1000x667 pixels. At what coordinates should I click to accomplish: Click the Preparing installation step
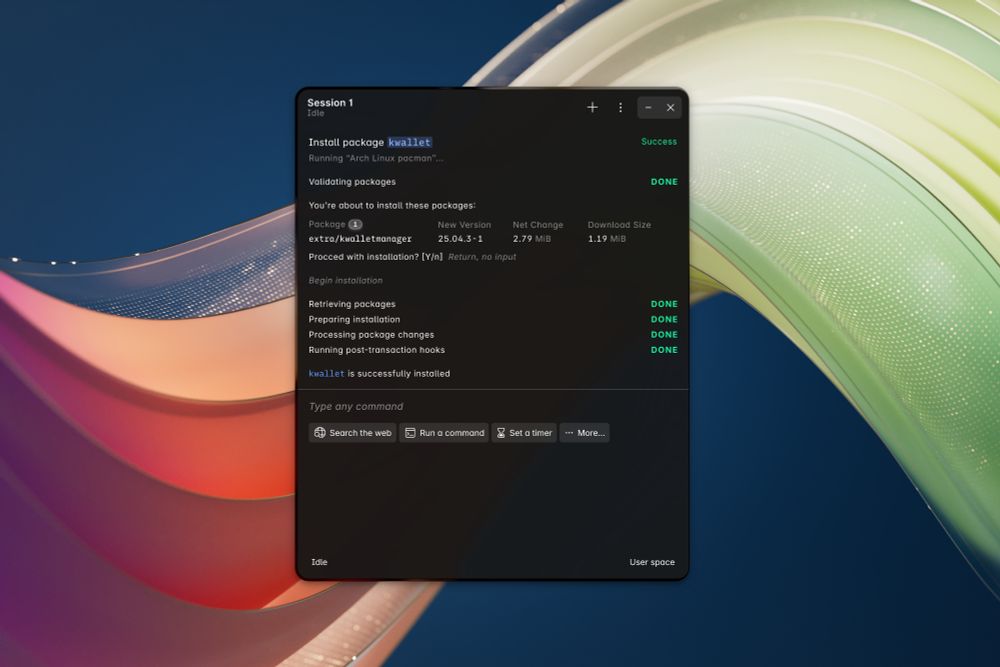pos(355,319)
